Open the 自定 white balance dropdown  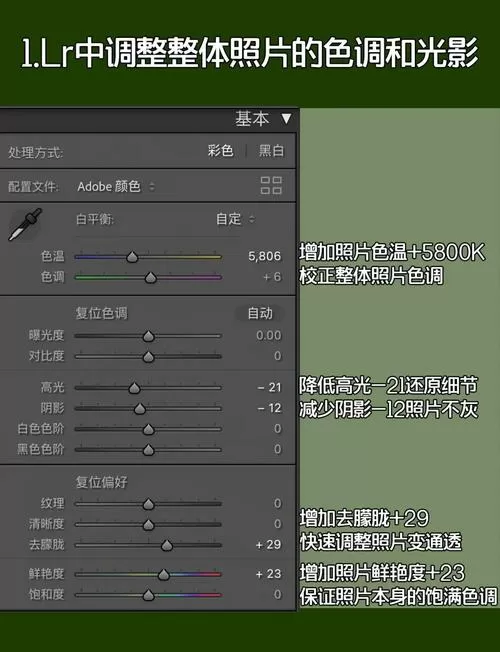tap(235, 219)
